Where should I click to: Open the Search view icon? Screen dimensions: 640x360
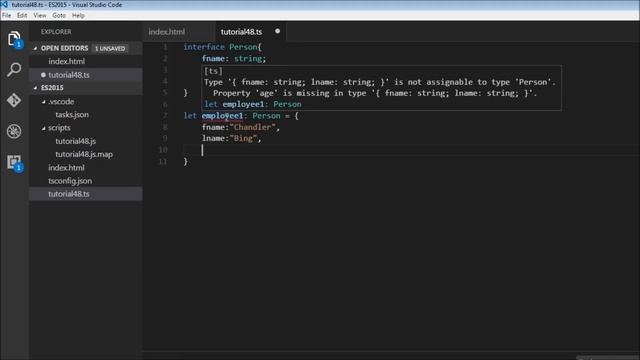(x=14, y=70)
